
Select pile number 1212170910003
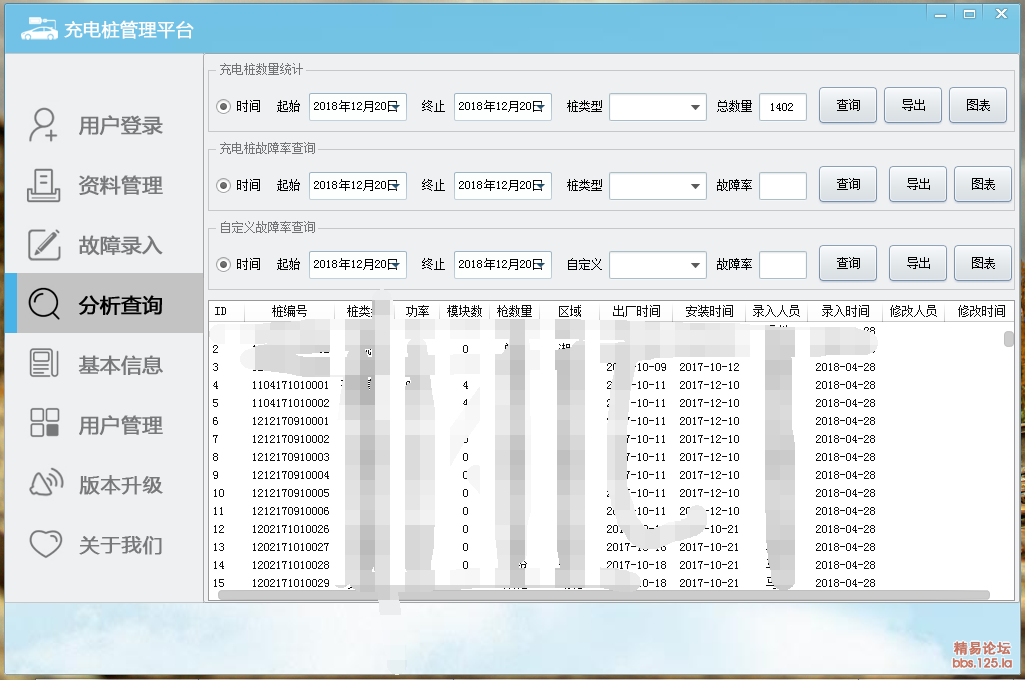click(290, 457)
